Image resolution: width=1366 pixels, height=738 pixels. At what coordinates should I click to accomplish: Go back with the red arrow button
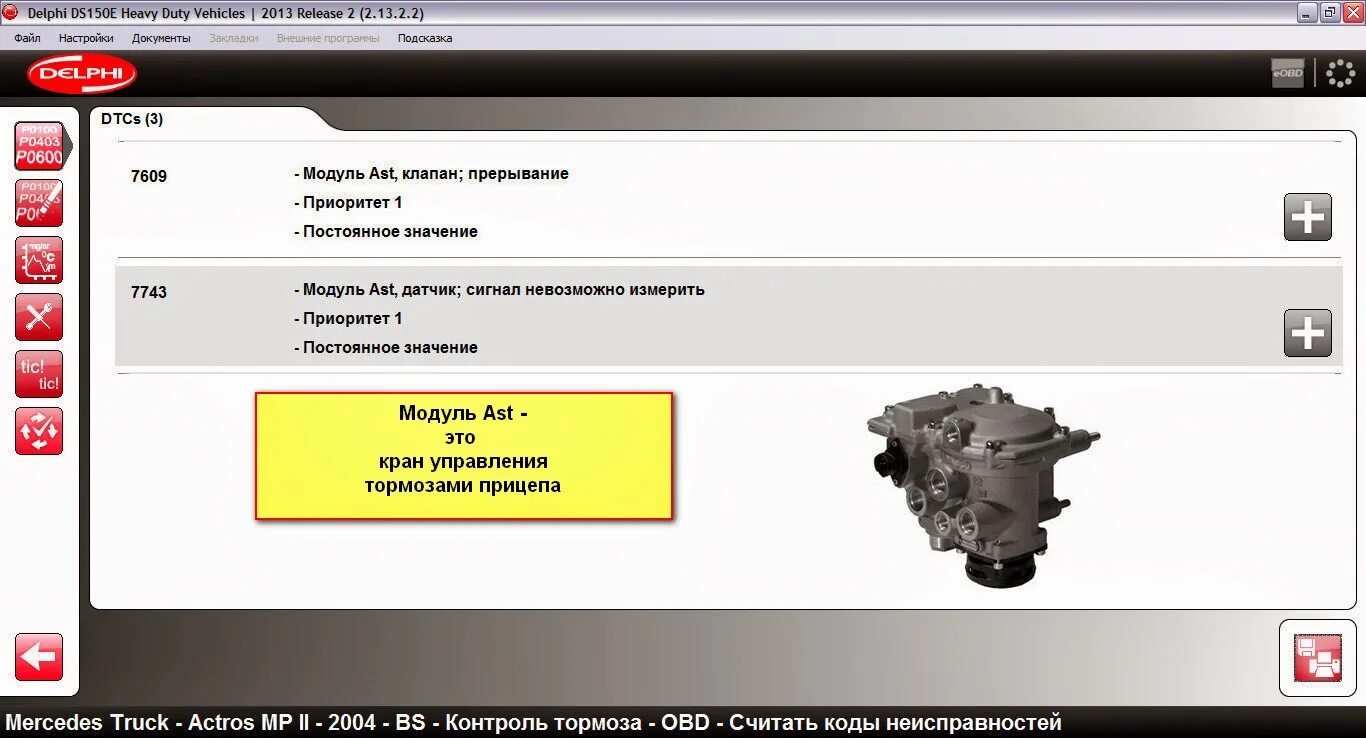pyautogui.click(x=39, y=657)
